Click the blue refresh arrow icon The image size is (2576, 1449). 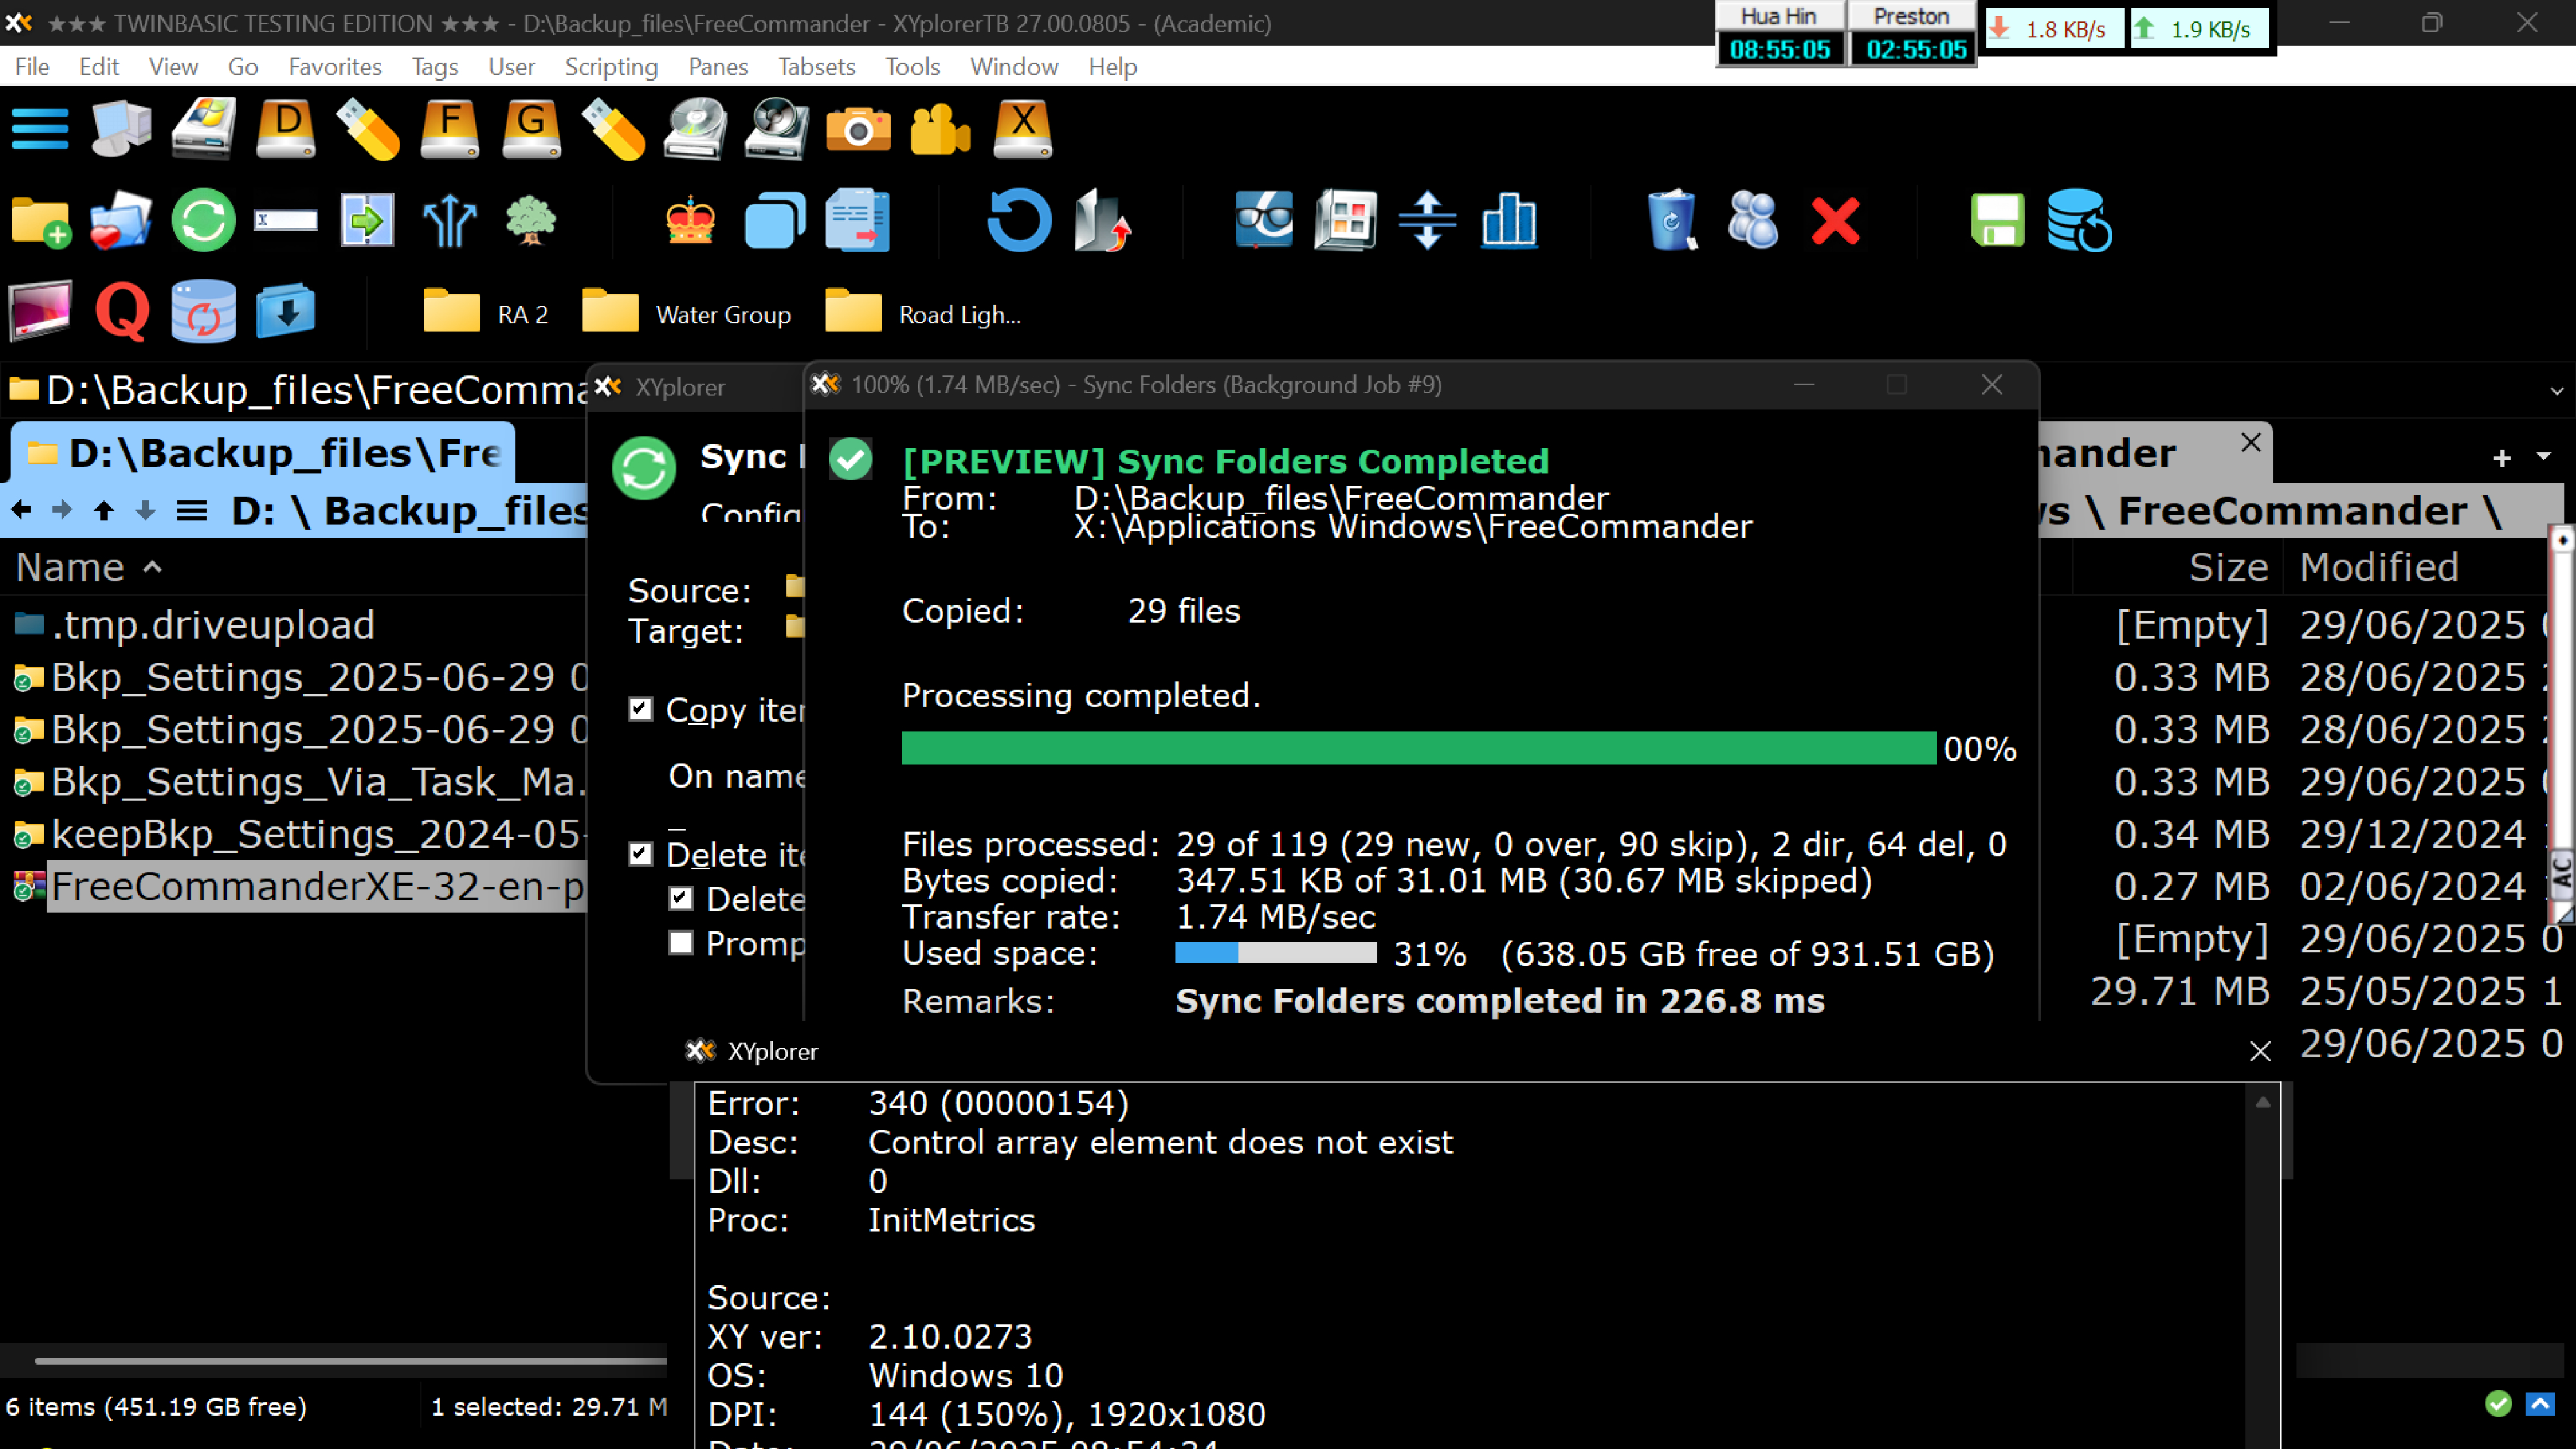click(x=1019, y=220)
